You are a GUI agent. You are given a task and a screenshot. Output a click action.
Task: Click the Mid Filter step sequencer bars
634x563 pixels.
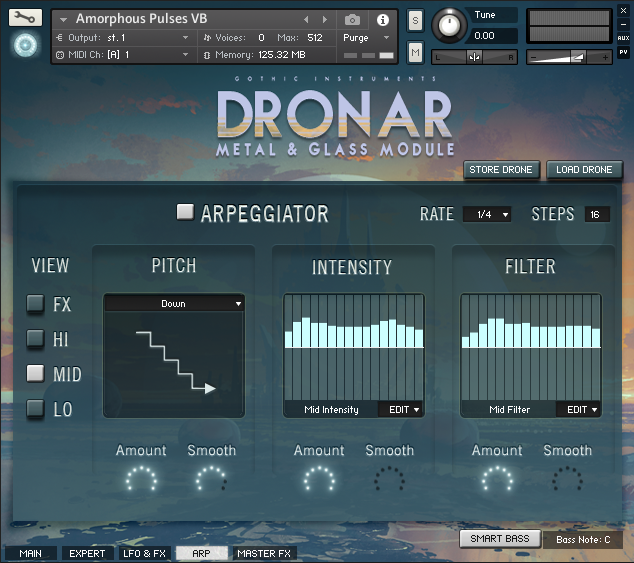[531, 348]
